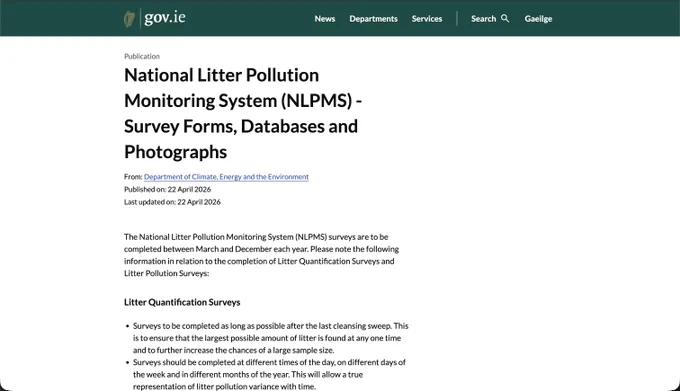Click the gov.ie harp logo
This screenshot has height=391, width=680.
tap(129, 19)
